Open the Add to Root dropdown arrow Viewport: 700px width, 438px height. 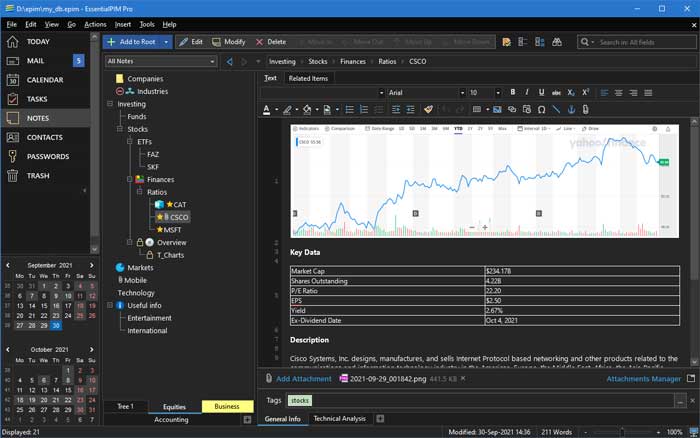point(166,42)
